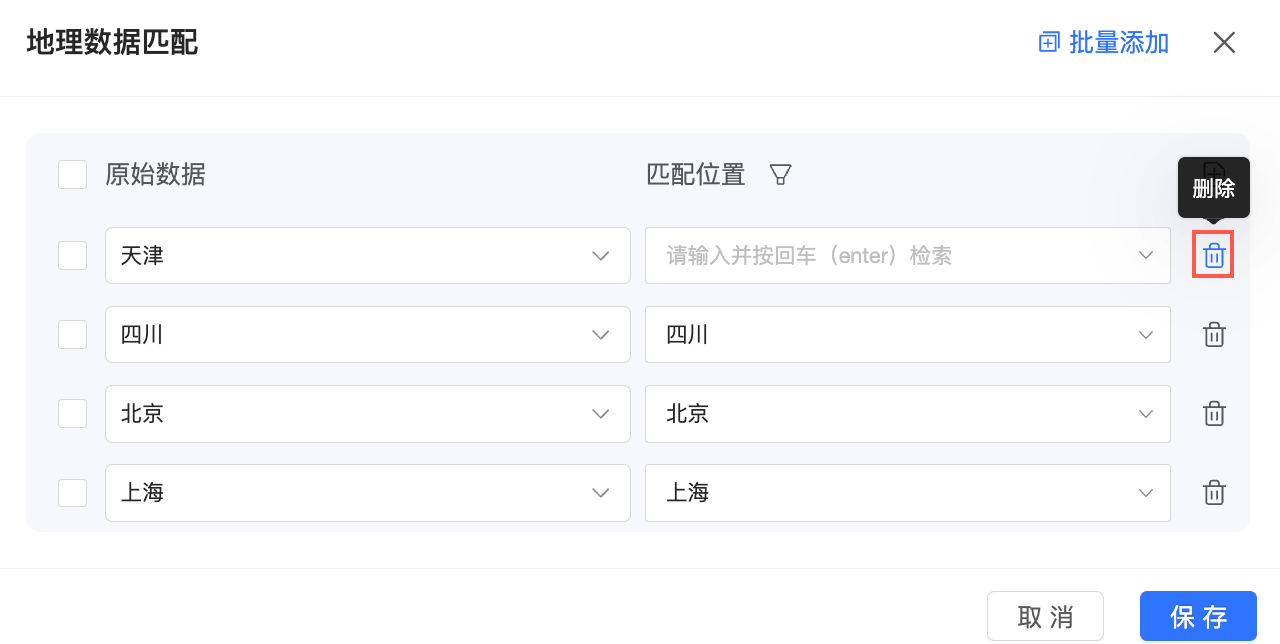Click the 取消 cancel button
Viewport: 1280px width, 644px height.
1045,617
